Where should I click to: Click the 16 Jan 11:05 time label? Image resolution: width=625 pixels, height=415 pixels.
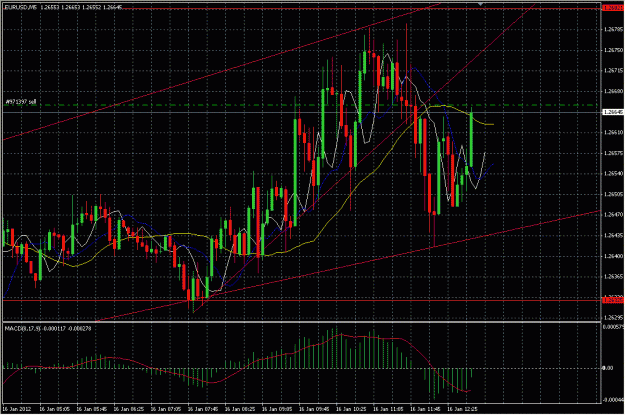coord(388,409)
